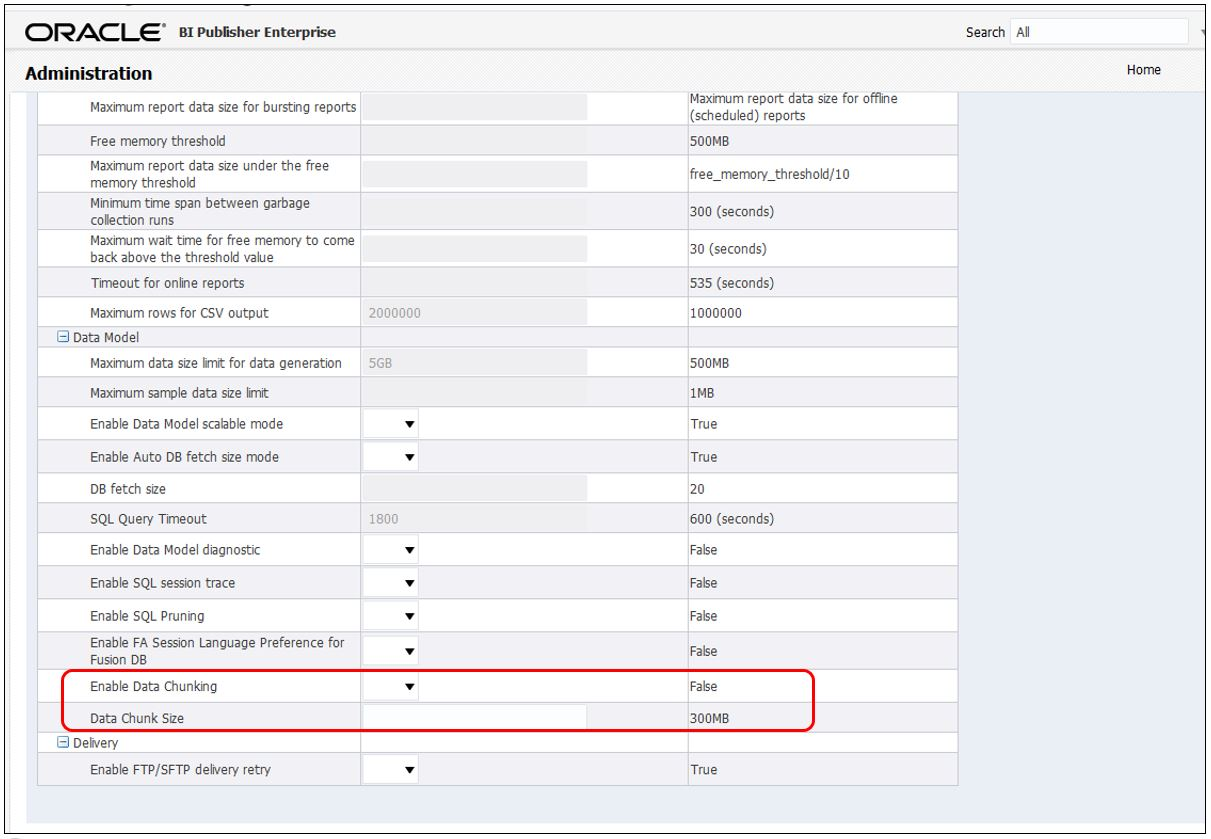
Task: Open Enable SQL session trace dropdown
Action: pos(391,583)
